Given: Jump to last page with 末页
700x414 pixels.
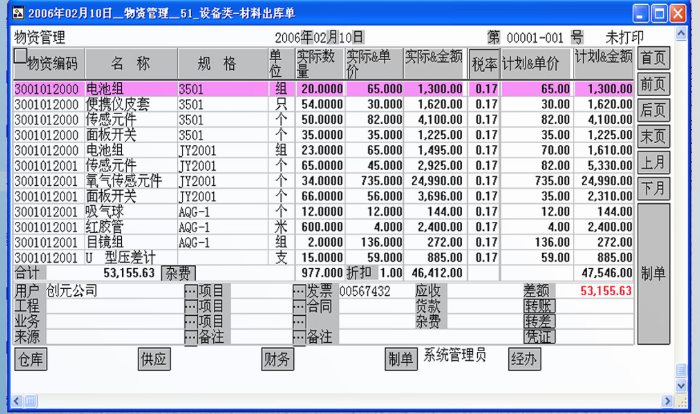Looking at the screenshot, I should pyautogui.click(x=653, y=136).
